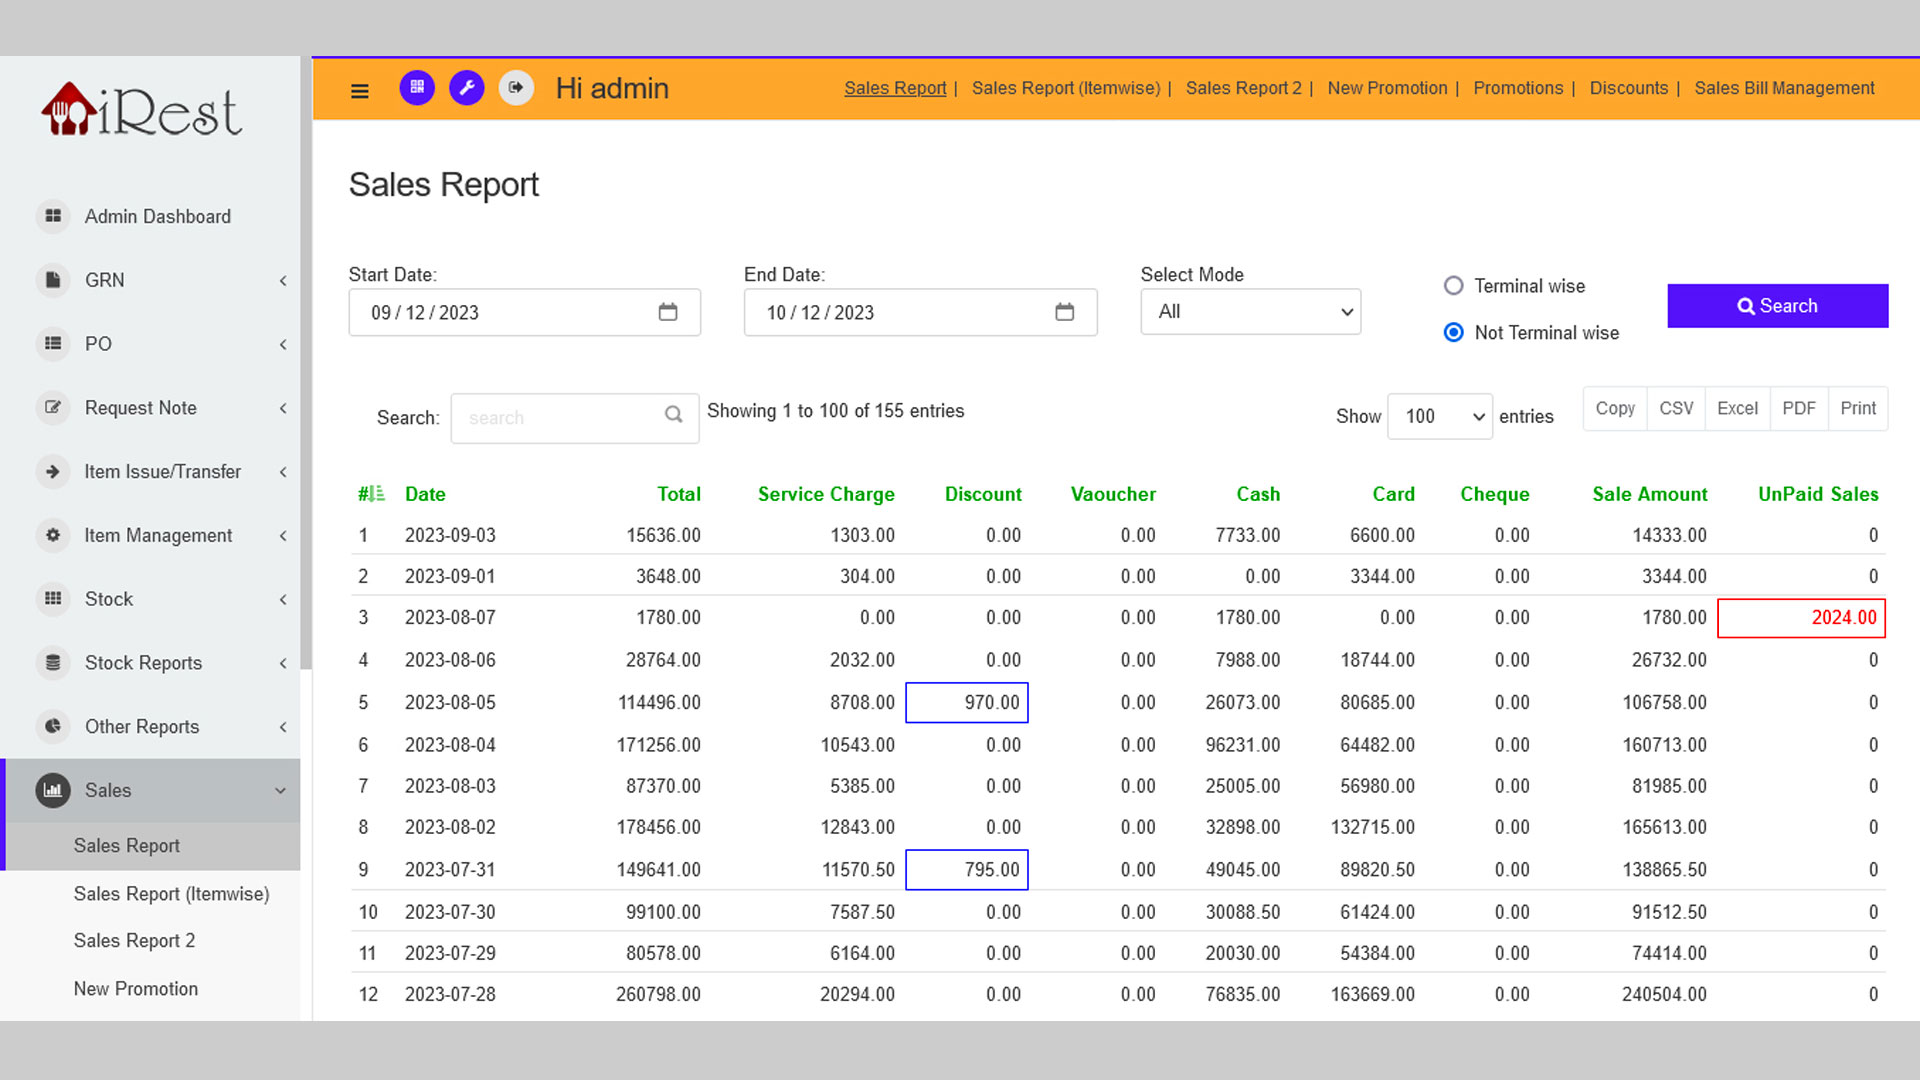Open New Promotion in the sidebar
The height and width of the screenshot is (1080, 1920).
tap(136, 989)
